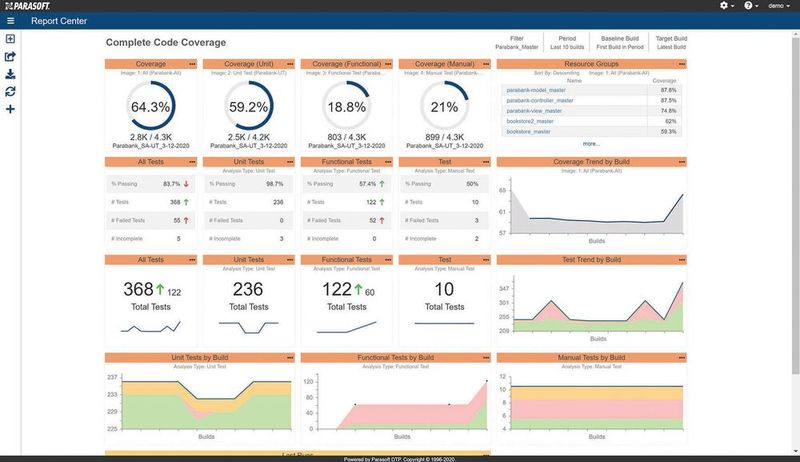Open options menu of Functional Tests by Build

(x=486, y=357)
